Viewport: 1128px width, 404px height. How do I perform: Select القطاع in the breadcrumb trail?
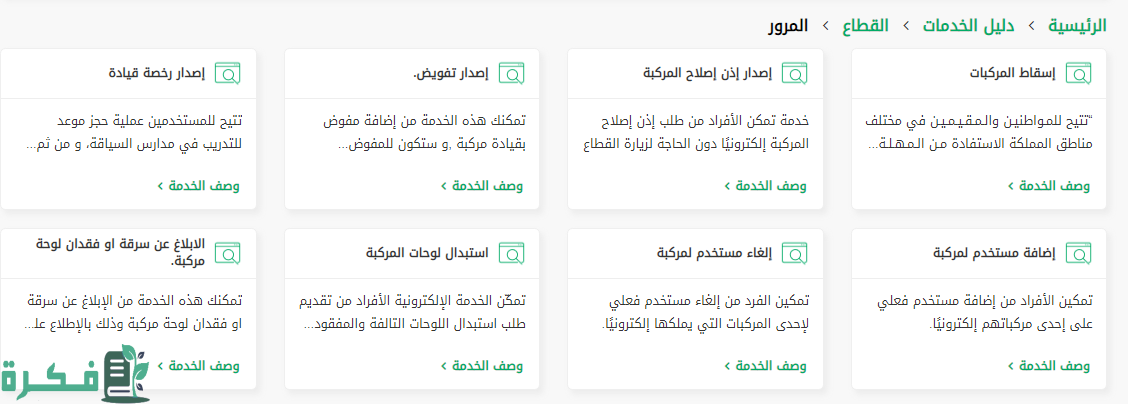[x=865, y=25]
